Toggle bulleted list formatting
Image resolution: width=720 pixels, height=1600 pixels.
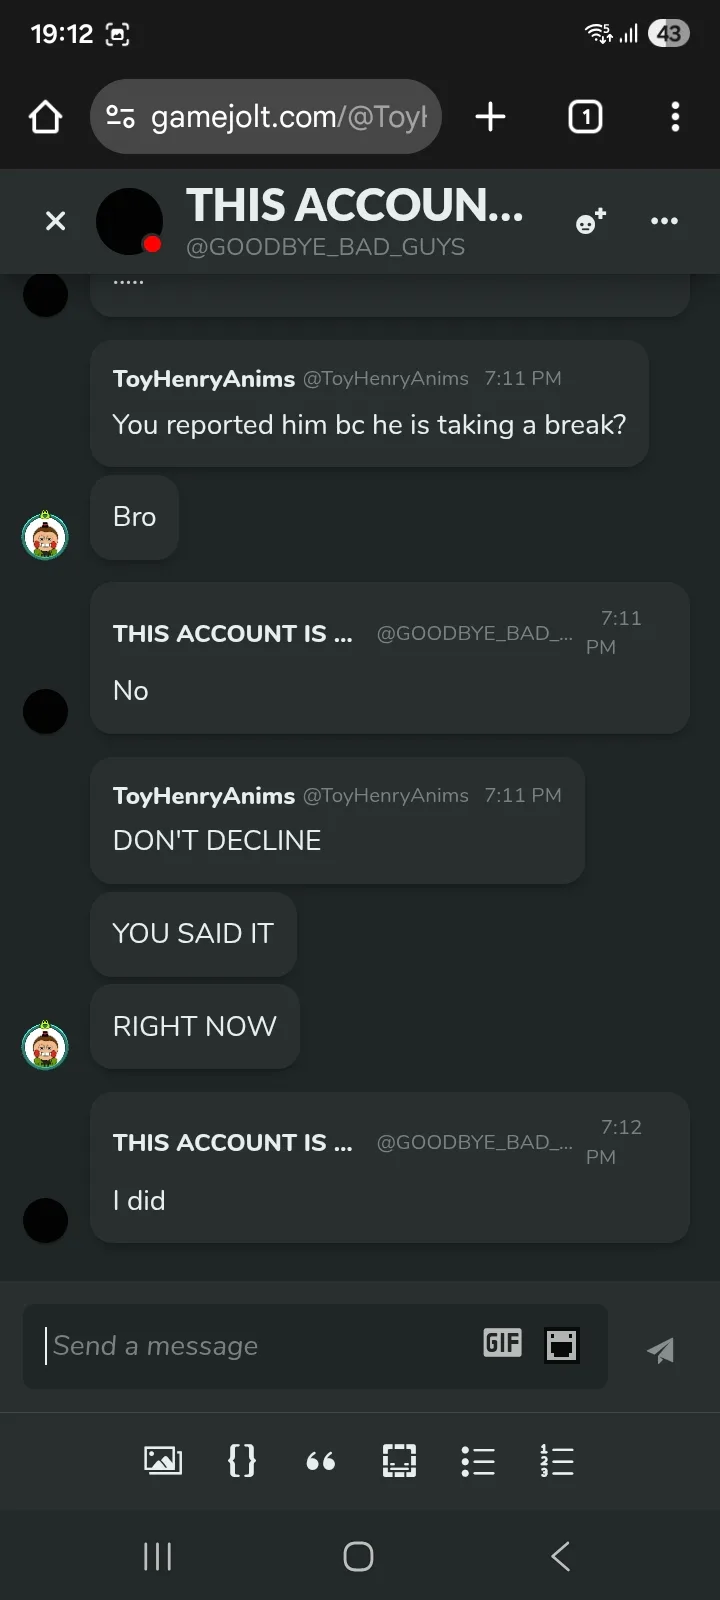click(x=478, y=1461)
